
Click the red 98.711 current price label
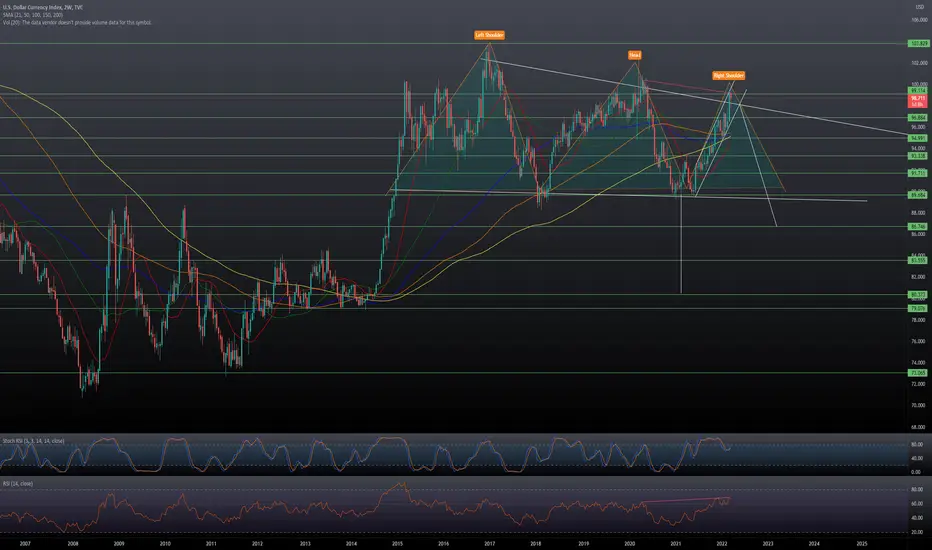click(918, 101)
